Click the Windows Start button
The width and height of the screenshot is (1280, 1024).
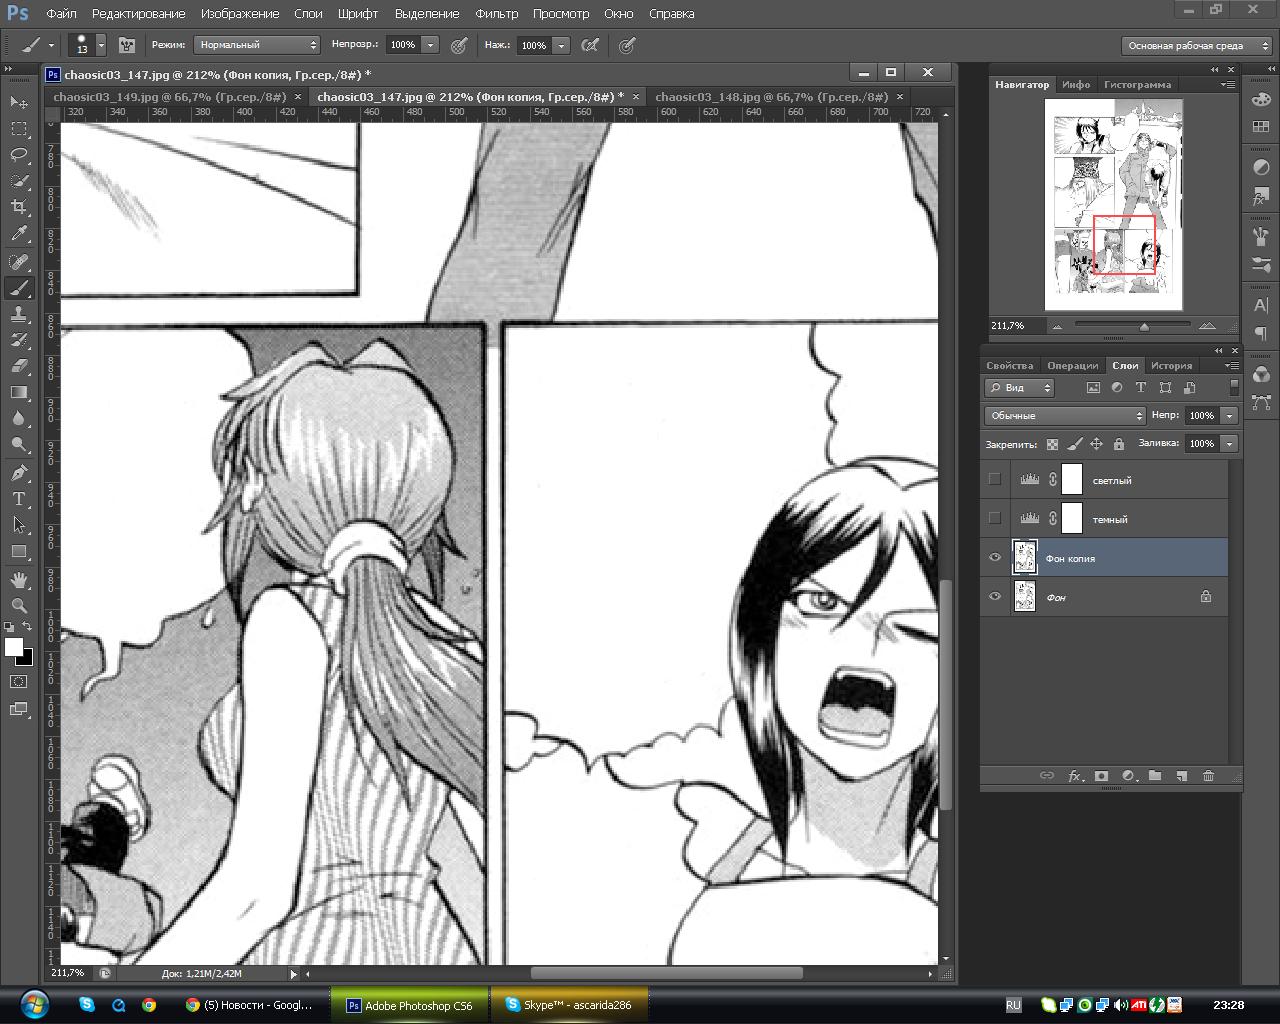click(34, 1004)
